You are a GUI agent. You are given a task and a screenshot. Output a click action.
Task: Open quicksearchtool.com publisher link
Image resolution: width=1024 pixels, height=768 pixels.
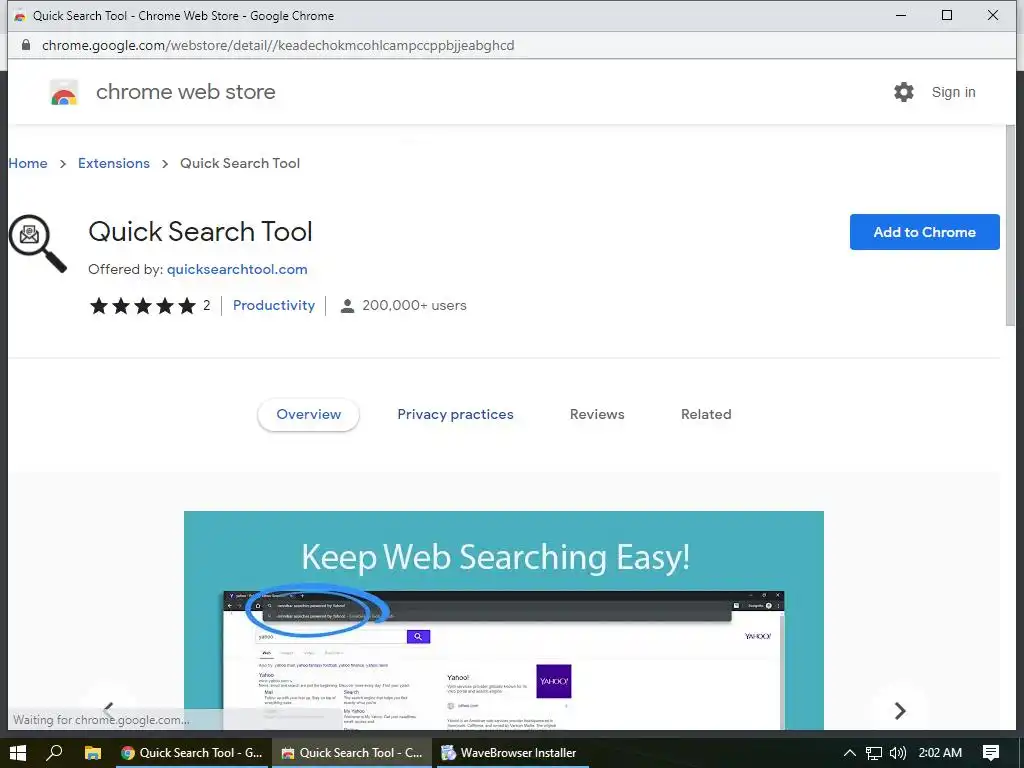pos(237,269)
